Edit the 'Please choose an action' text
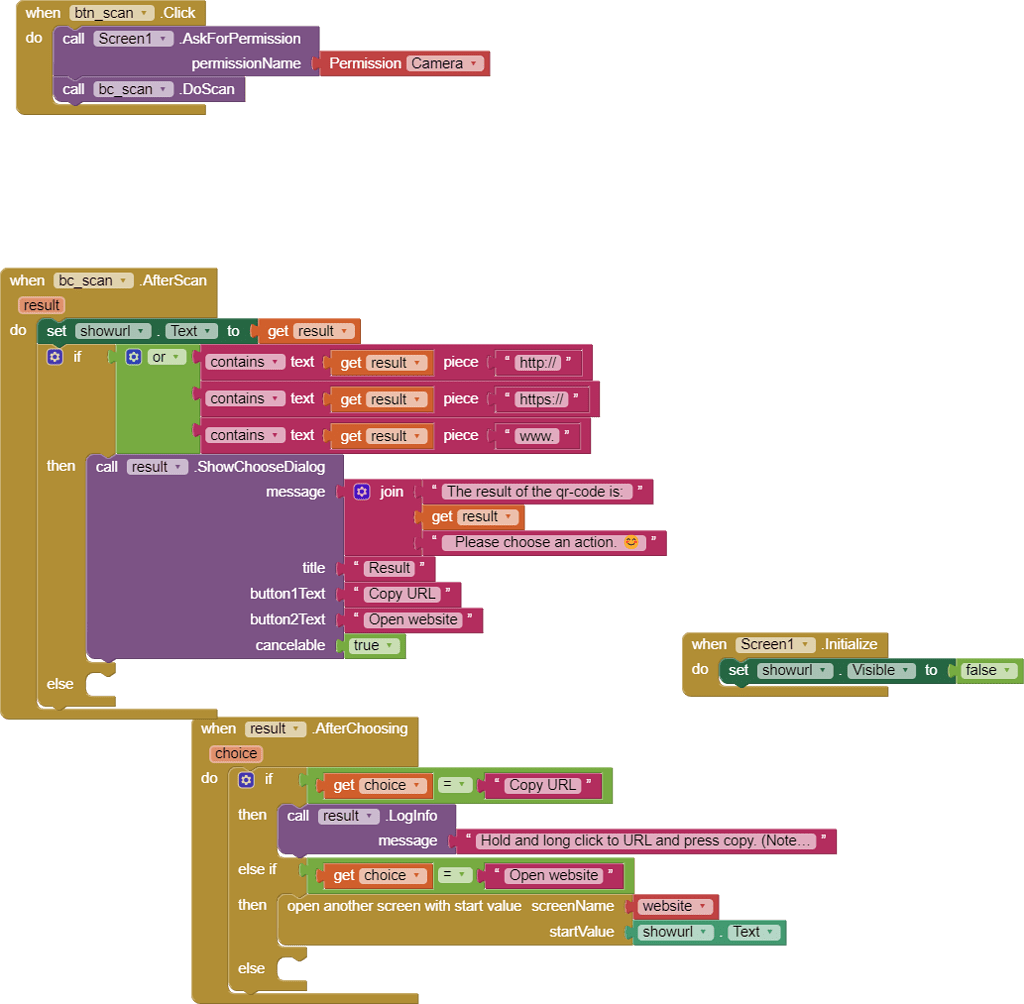The image size is (1024, 1004). 544,543
